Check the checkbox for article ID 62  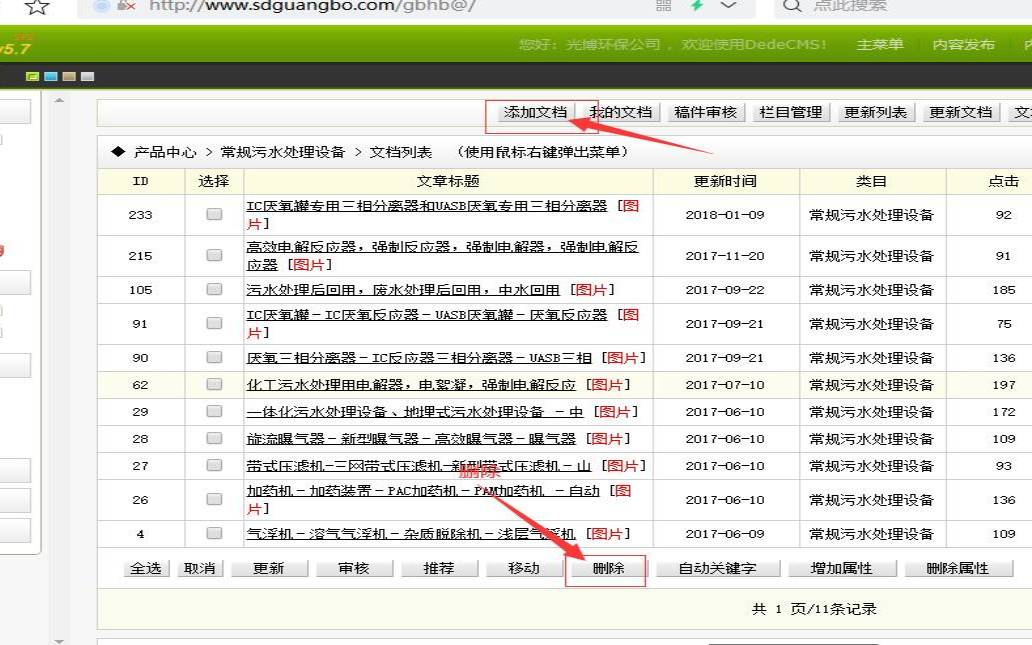[x=215, y=384]
